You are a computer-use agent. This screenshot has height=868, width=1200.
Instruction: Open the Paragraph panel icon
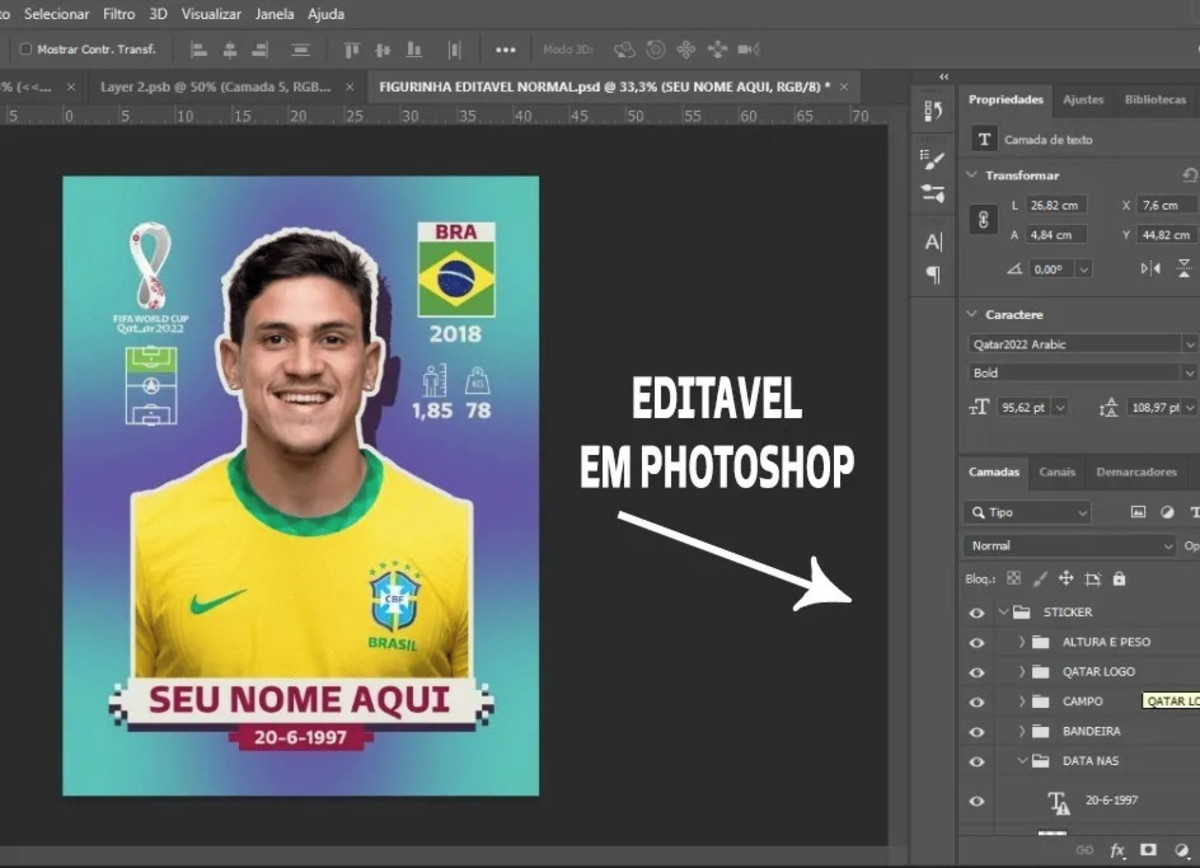(933, 274)
